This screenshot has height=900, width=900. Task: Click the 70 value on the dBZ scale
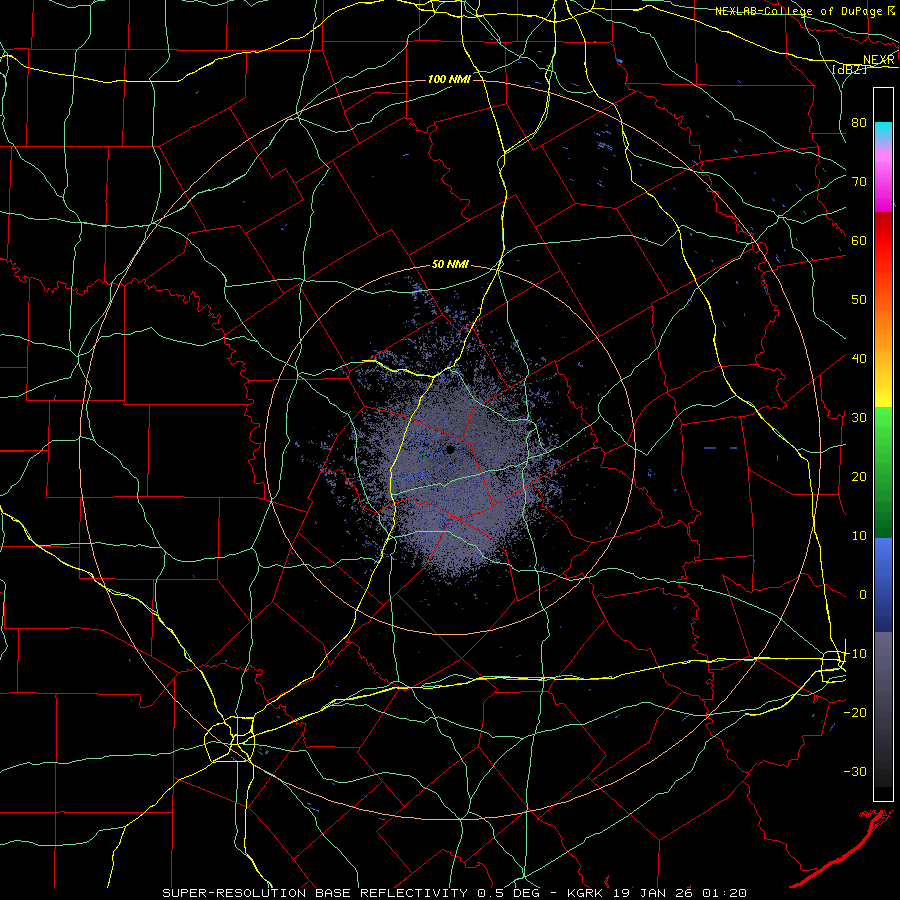click(x=859, y=181)
